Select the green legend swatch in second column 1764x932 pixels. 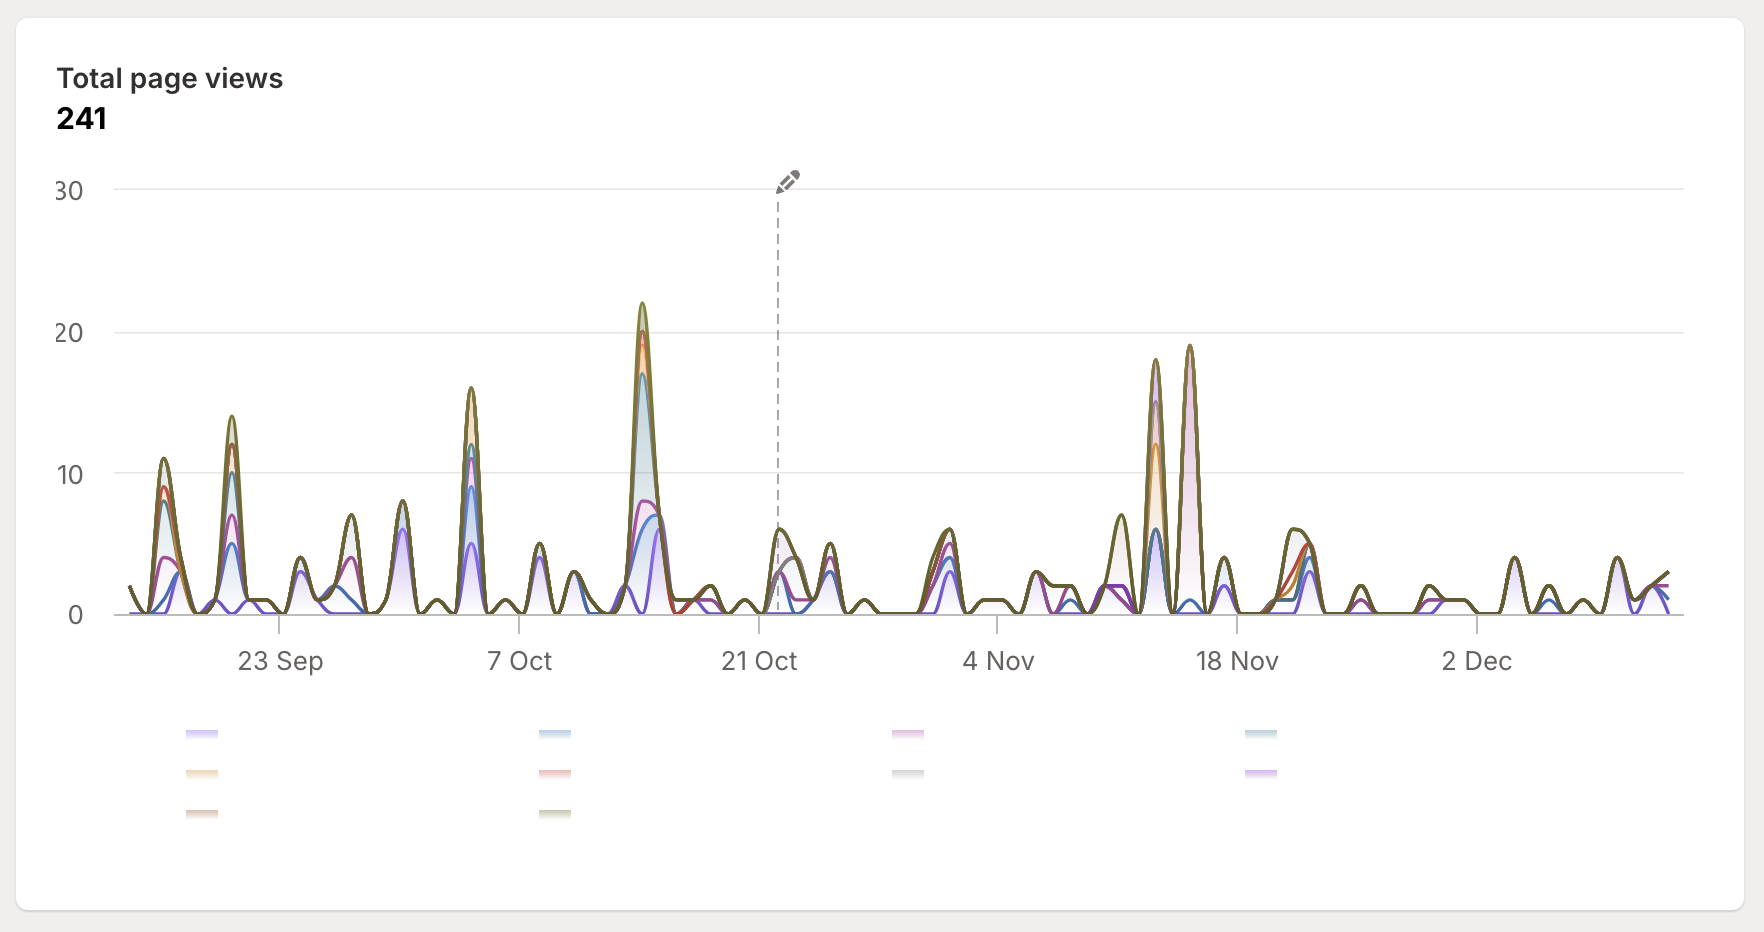click(555, 813)
